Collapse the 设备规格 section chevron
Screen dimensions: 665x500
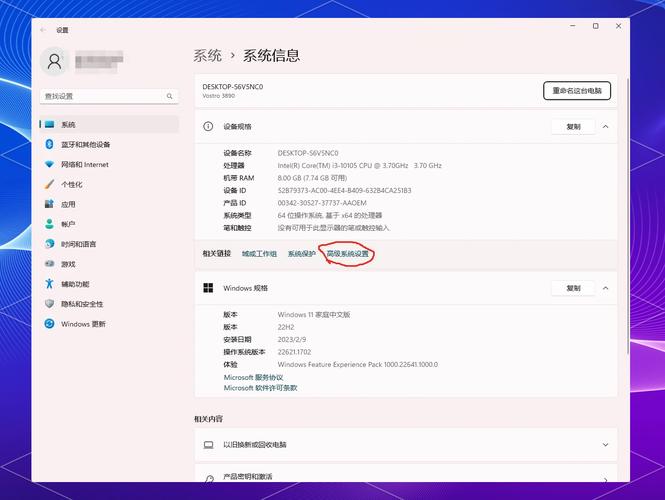coord(606,126)
